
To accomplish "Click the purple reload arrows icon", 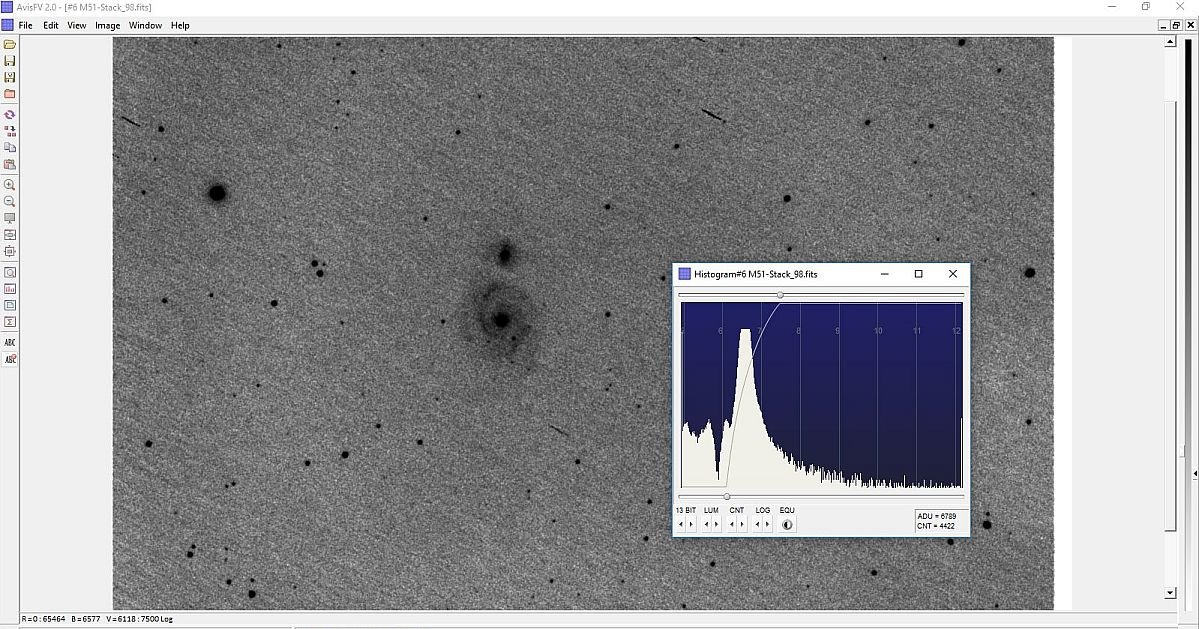I will 10,115.
